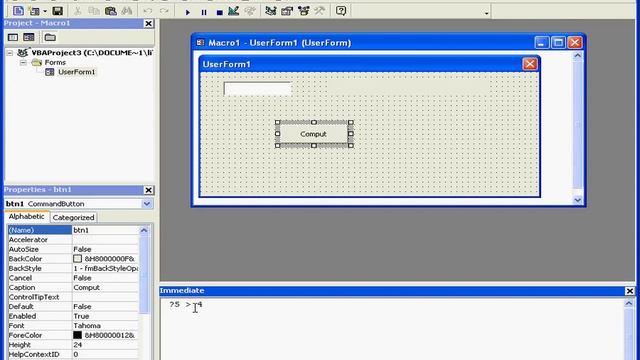Click the Enabled True value
Screen dimensions: 640x360
coord(105,316)
